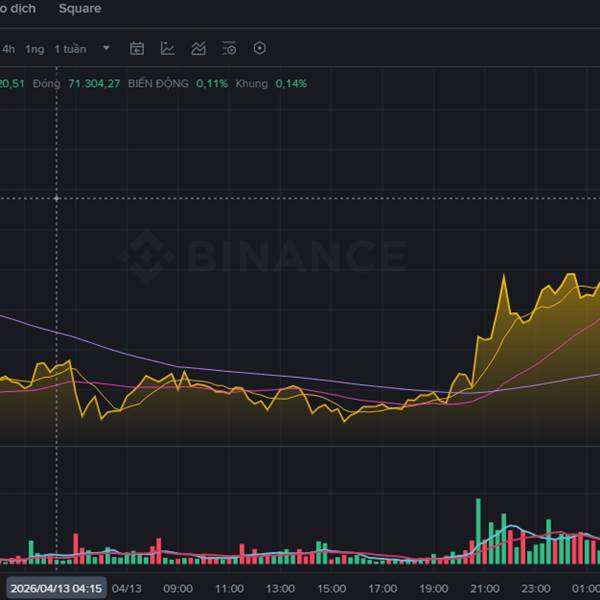Screen dimensions: 600x600
Task: Click the crosshair intersection point on chart
Action: (x=56, y=198)
